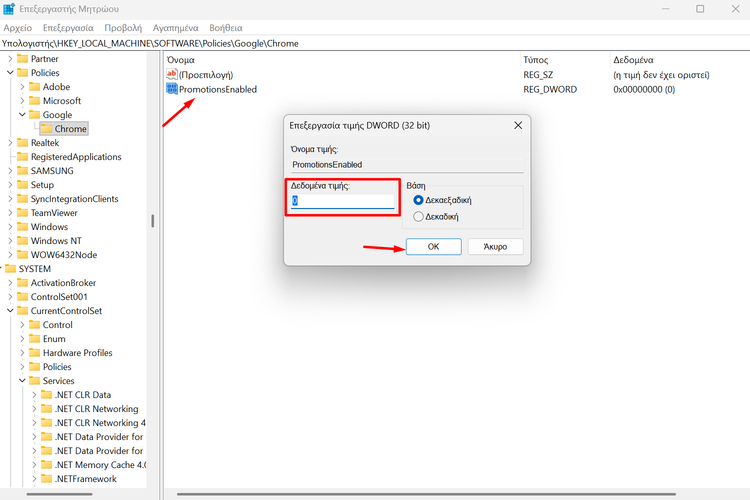Click the Registry Editor app icon in title bar
Image resolution: width=750 pixels, height=500 pixels.
[x=9, y=9]
